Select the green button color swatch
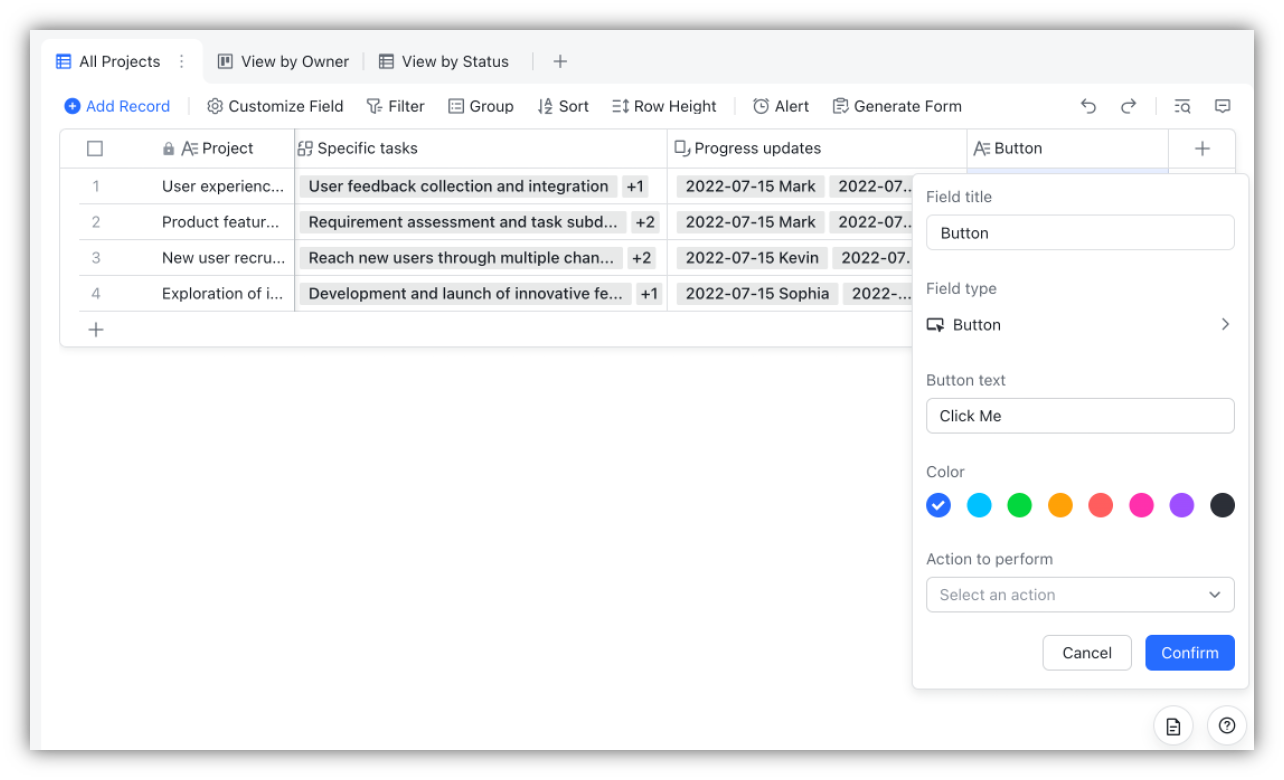 (x=1019, y=505)
